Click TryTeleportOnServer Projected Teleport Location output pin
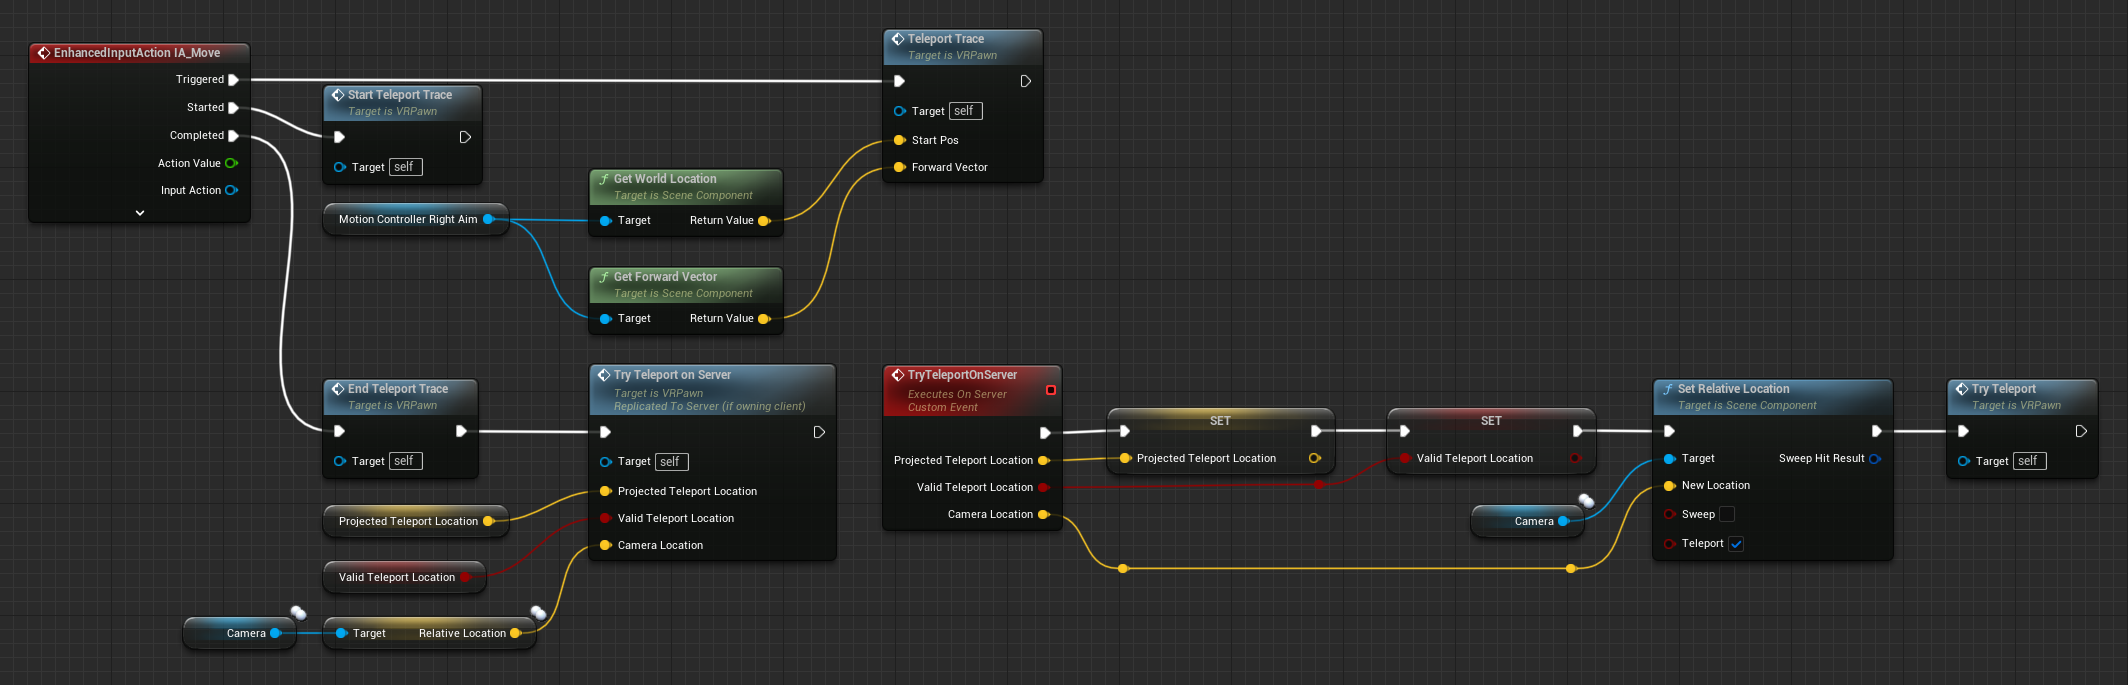The width and height of the screenshot is (2128, 685). point(1043,460)
